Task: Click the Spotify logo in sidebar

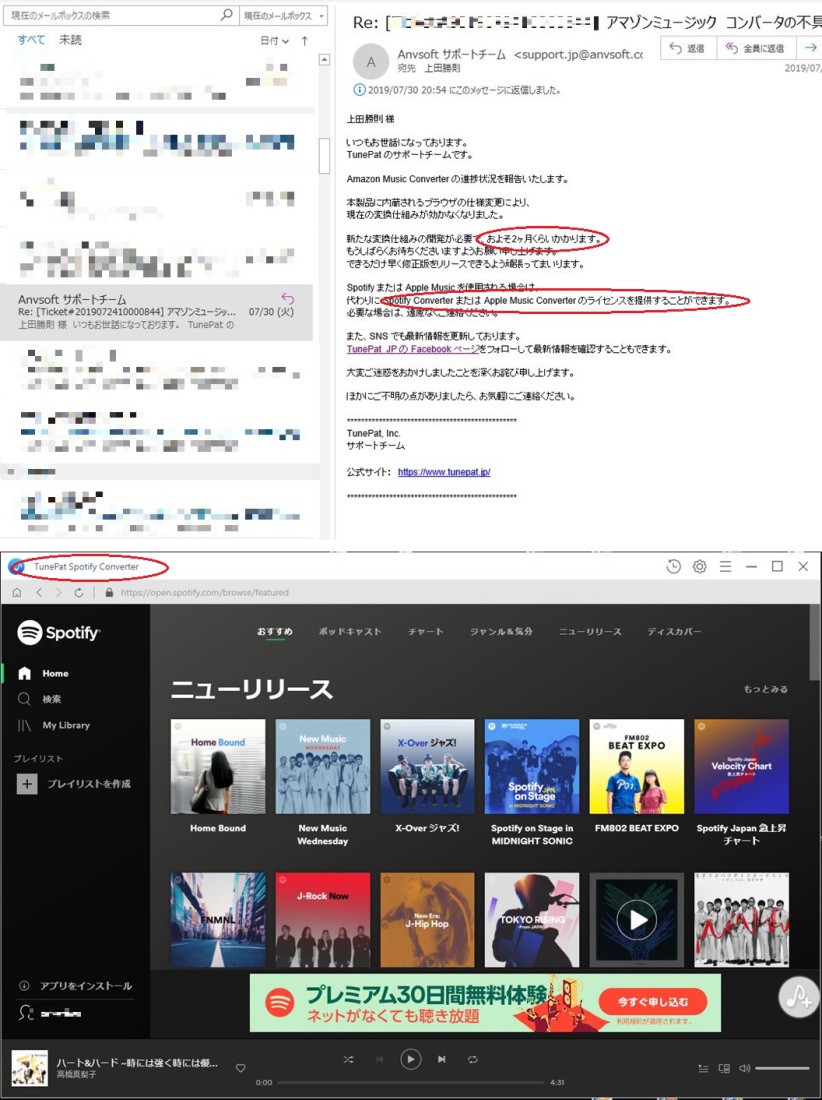Action: click(59, 632)
